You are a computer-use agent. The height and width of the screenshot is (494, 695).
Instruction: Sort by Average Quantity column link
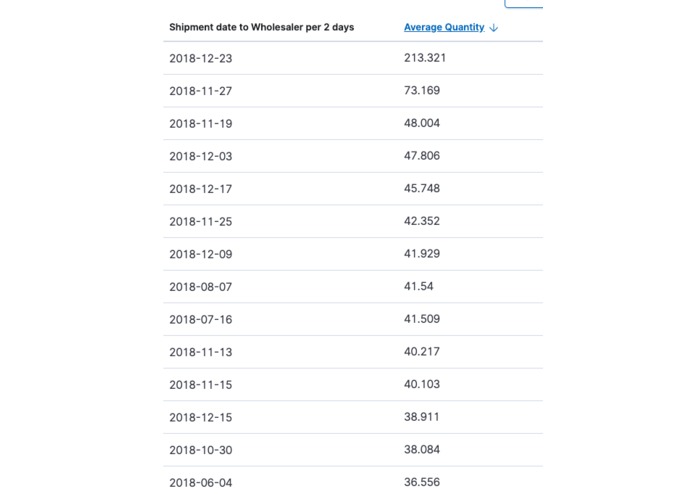(444, 27)
